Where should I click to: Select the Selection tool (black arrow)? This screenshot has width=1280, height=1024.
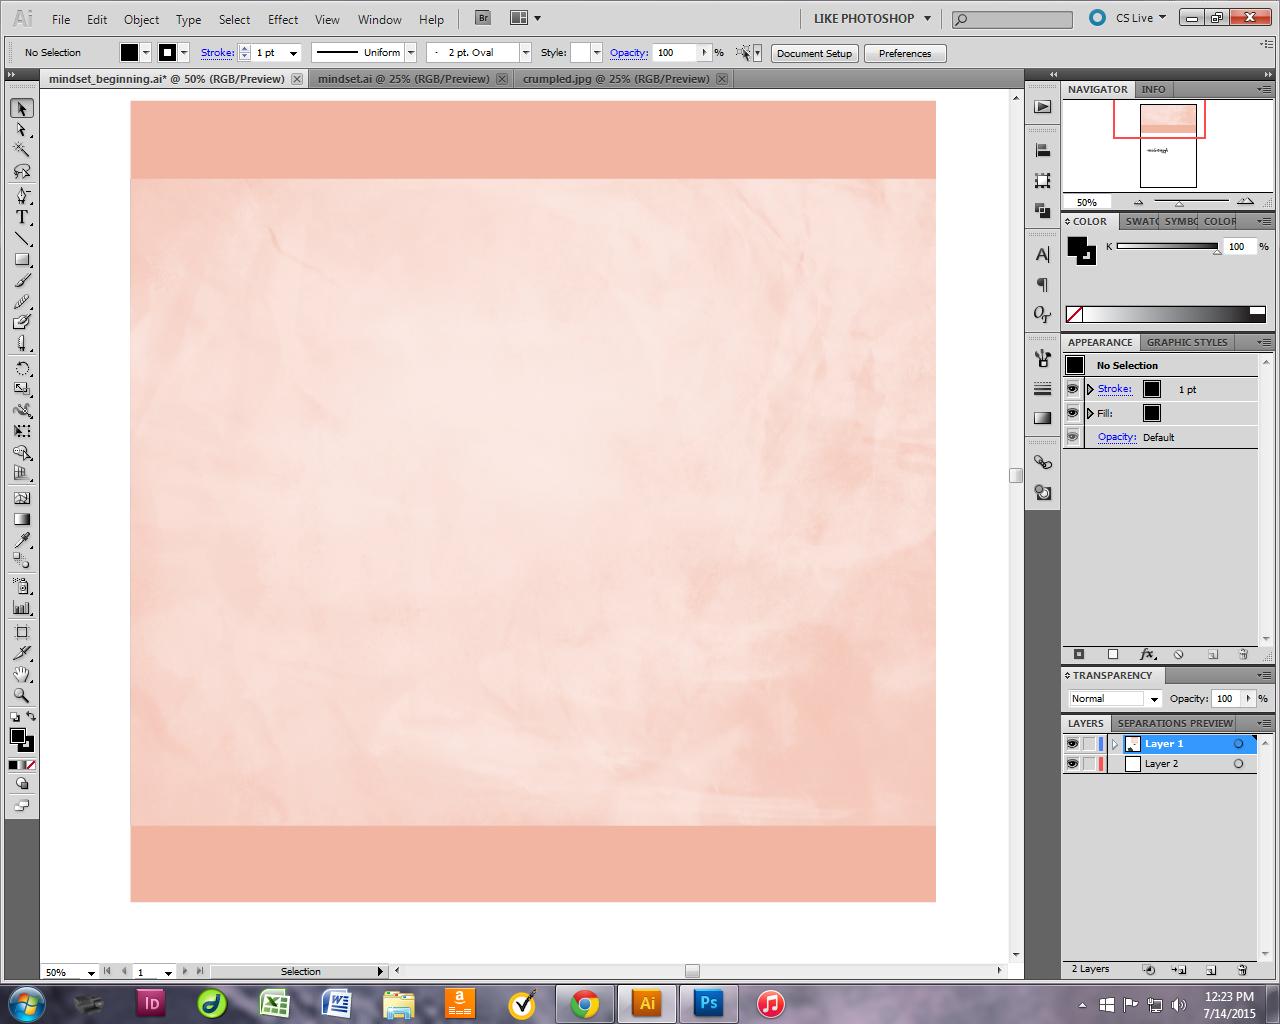click(21, 108)
